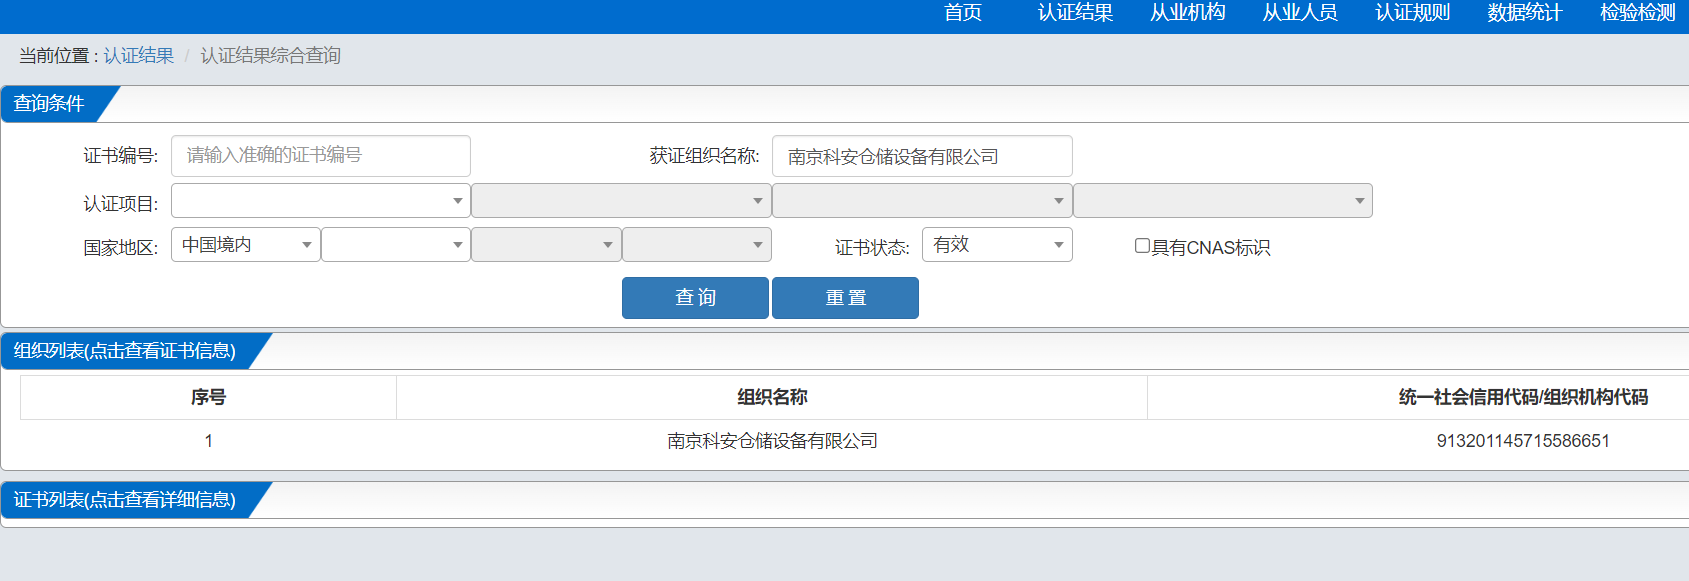Focus the 获证组织名称 input field

pos(922,156)
